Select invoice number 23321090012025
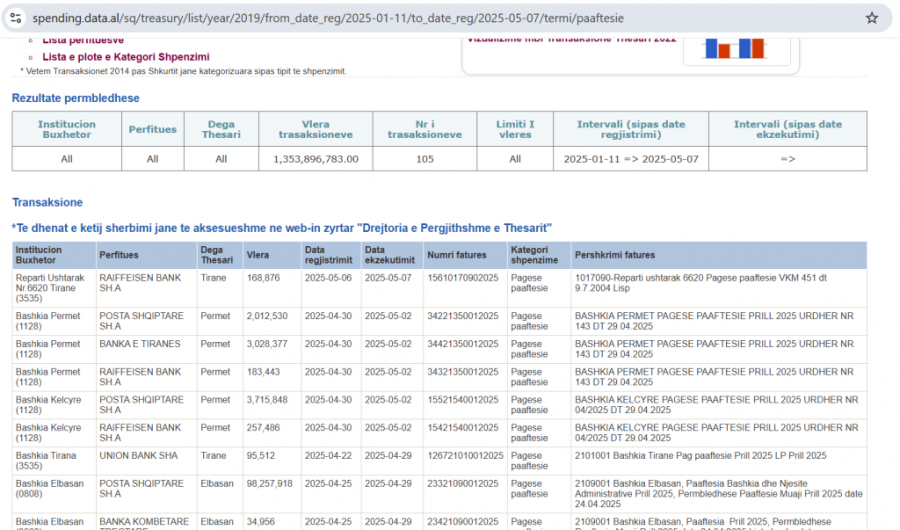 click(463, 484)
